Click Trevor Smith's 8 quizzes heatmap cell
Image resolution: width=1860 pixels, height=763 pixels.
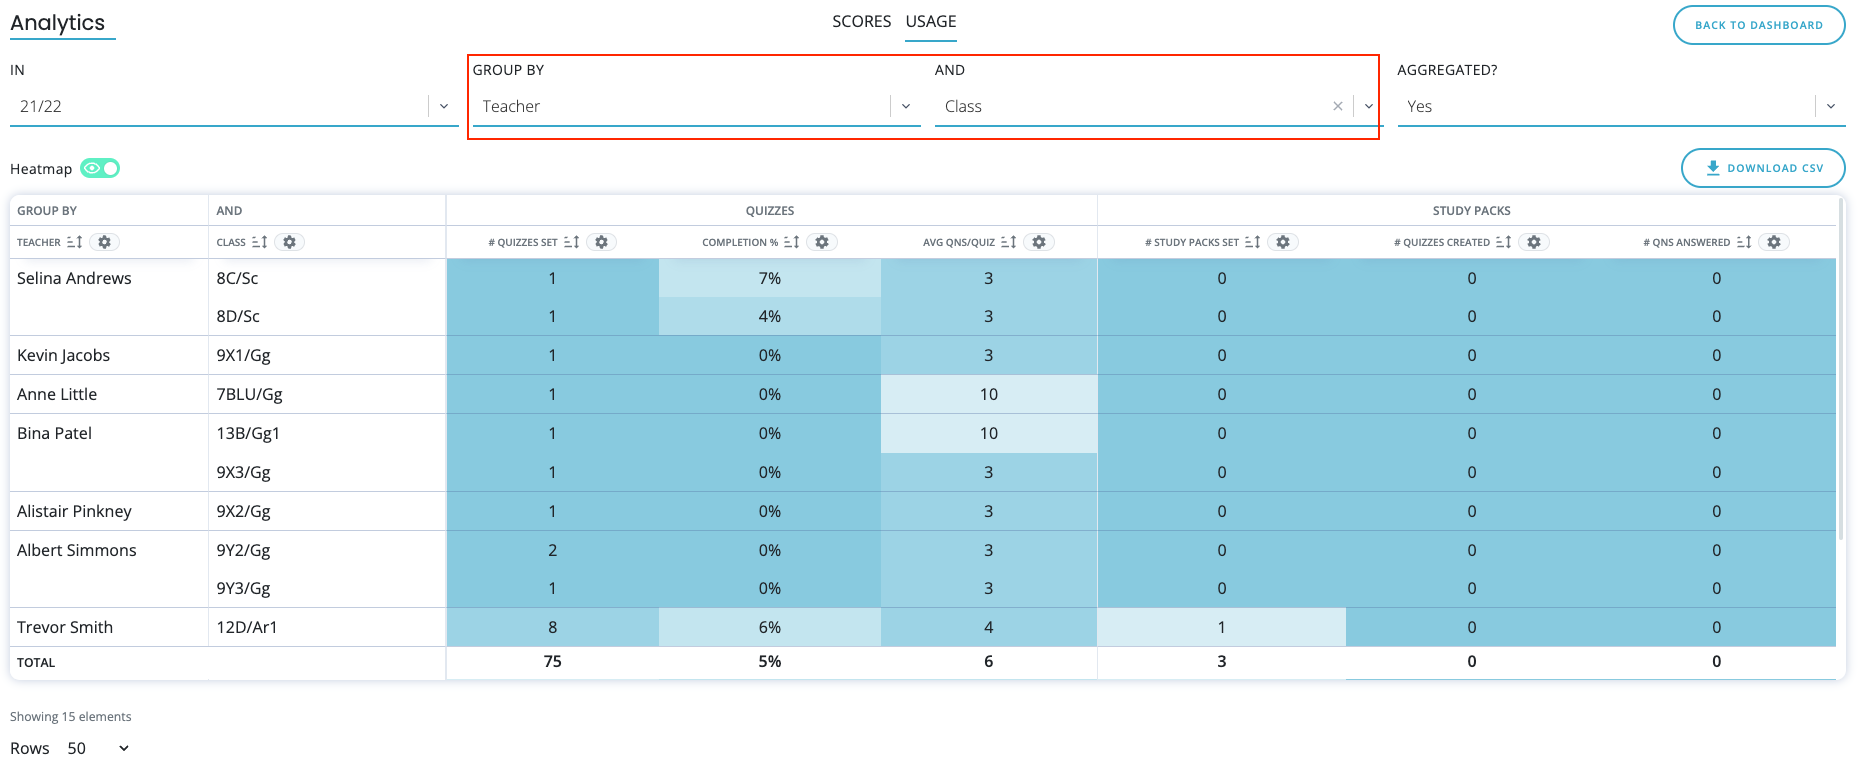coord(552,627)
